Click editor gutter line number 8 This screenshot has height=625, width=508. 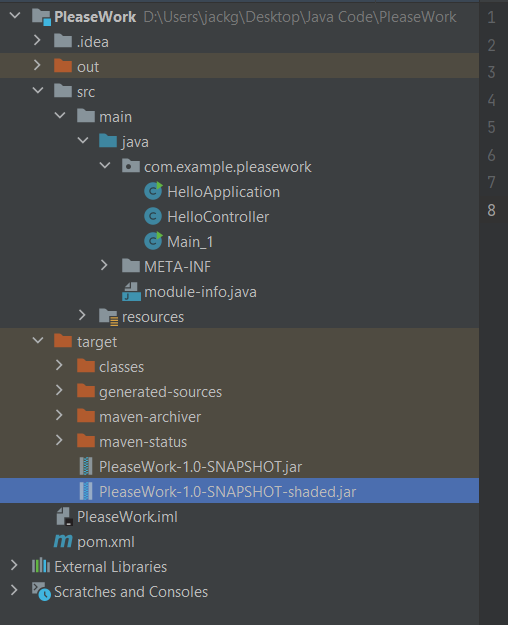(x=491, y=210)
